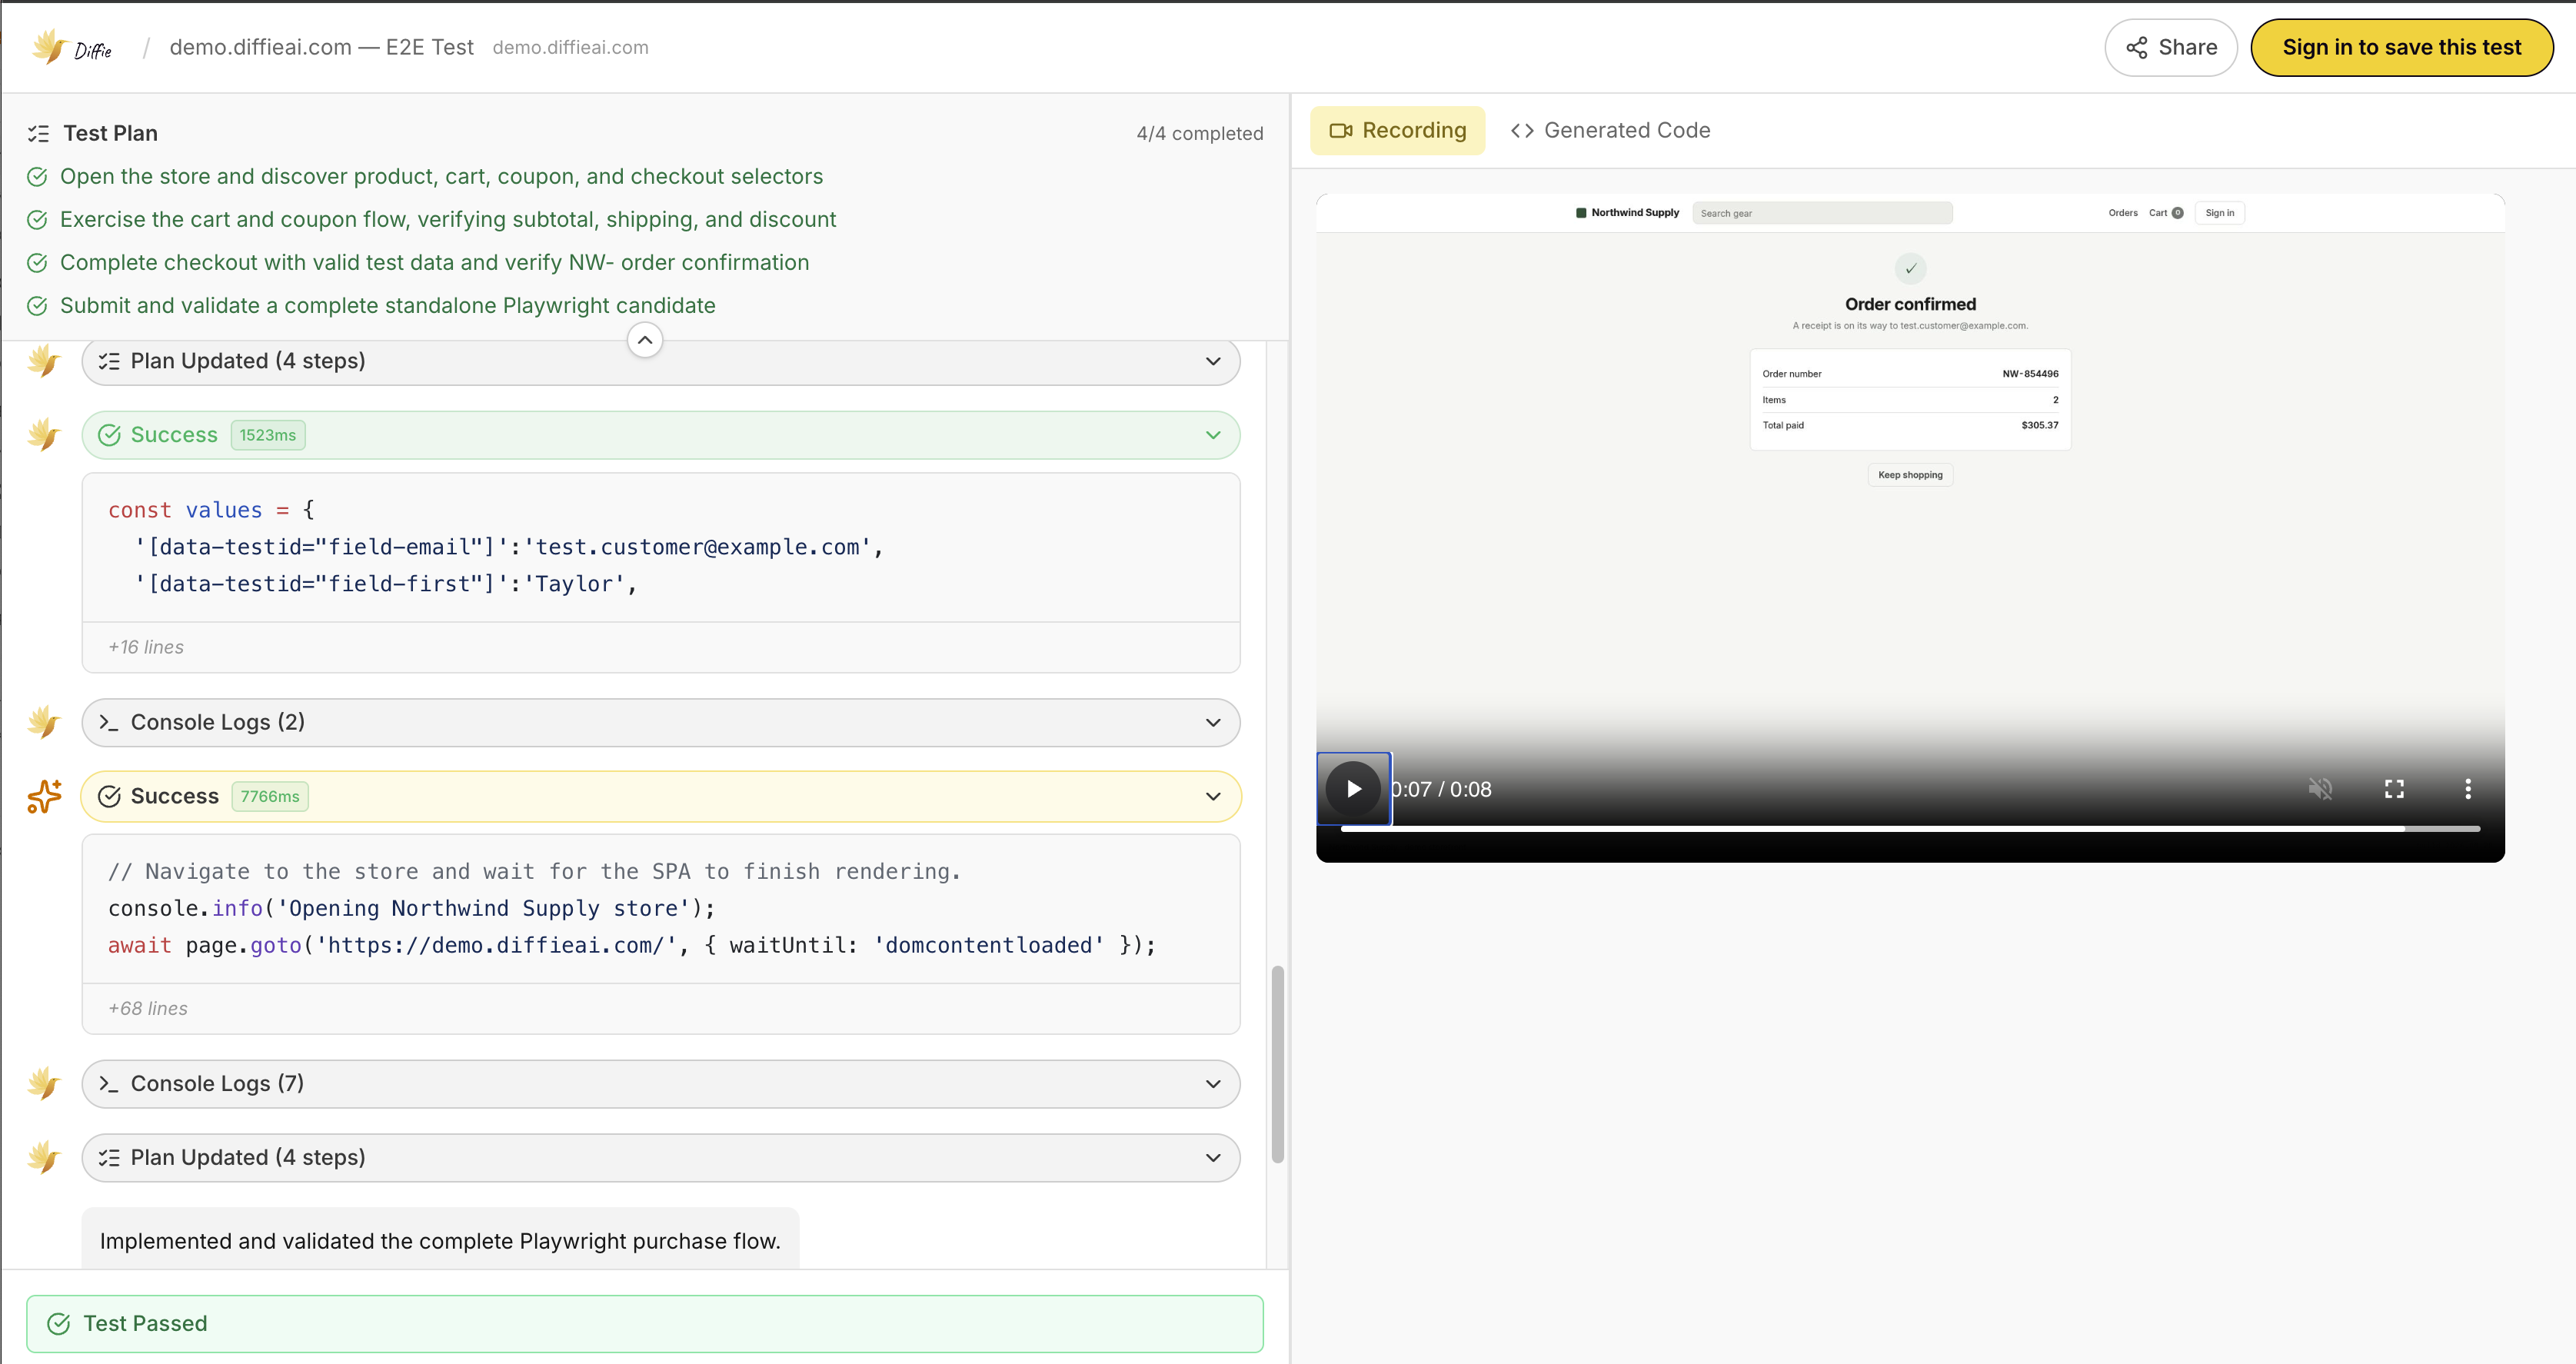Image resolution: width=2576 pixels, height=1364 pixels.
Task: Click check icon beside Complete checkout step
Action: pyautogui.click(x=37, y=263)
